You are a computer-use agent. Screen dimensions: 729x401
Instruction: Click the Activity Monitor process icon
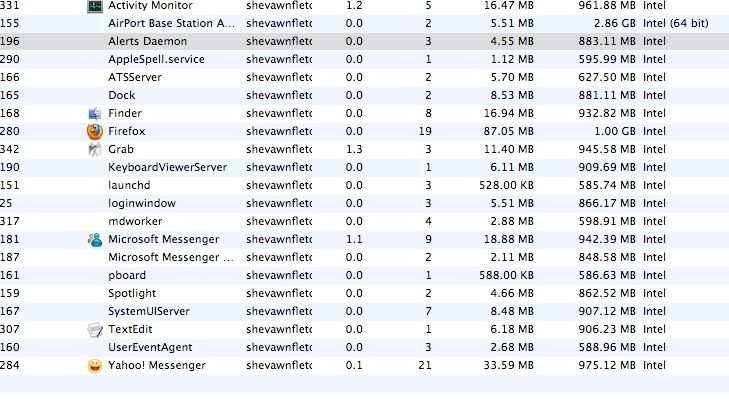click(95, 6)
